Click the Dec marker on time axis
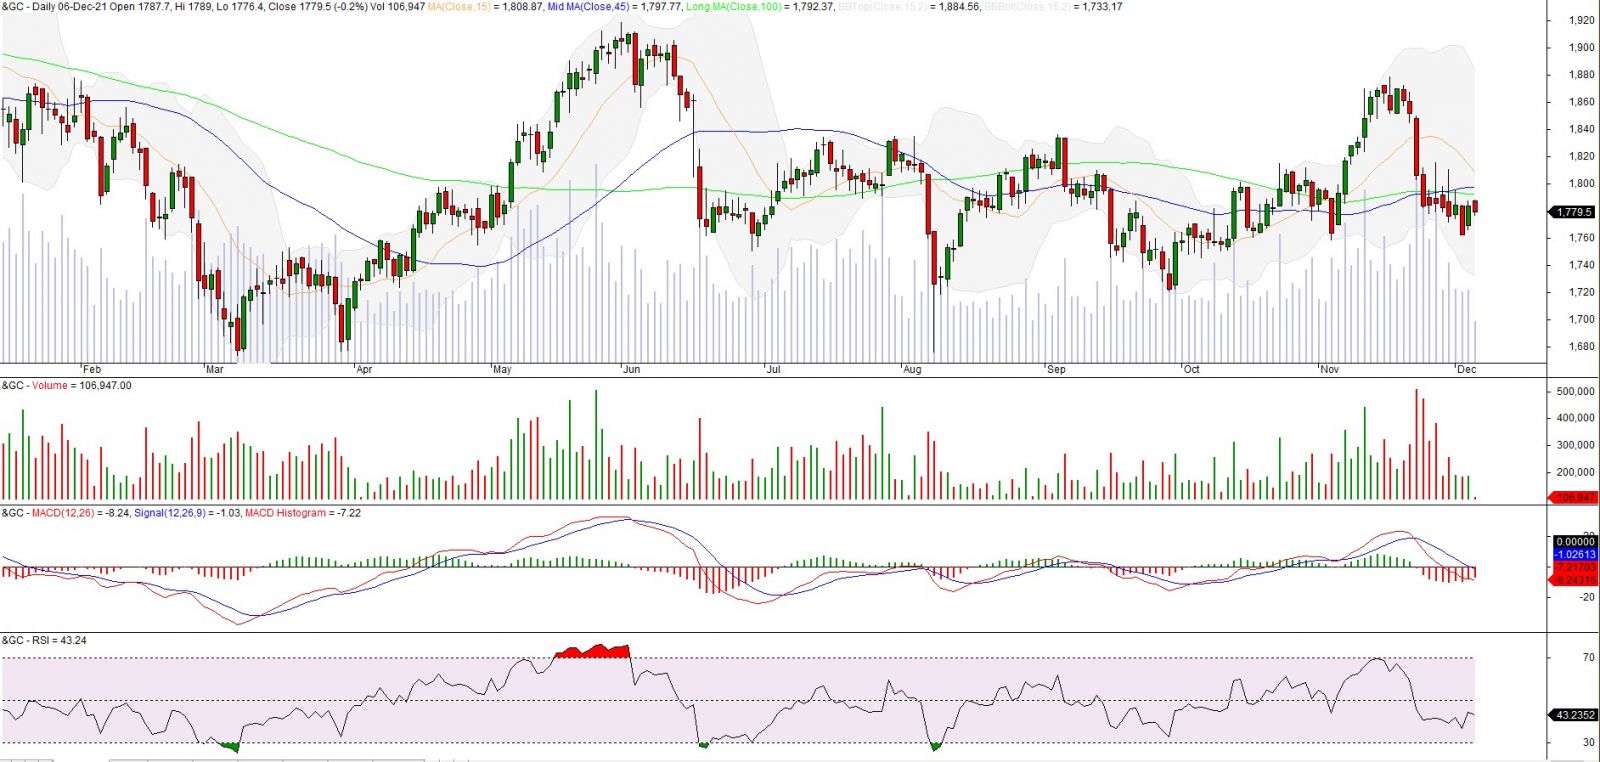 coord(1466,369)
